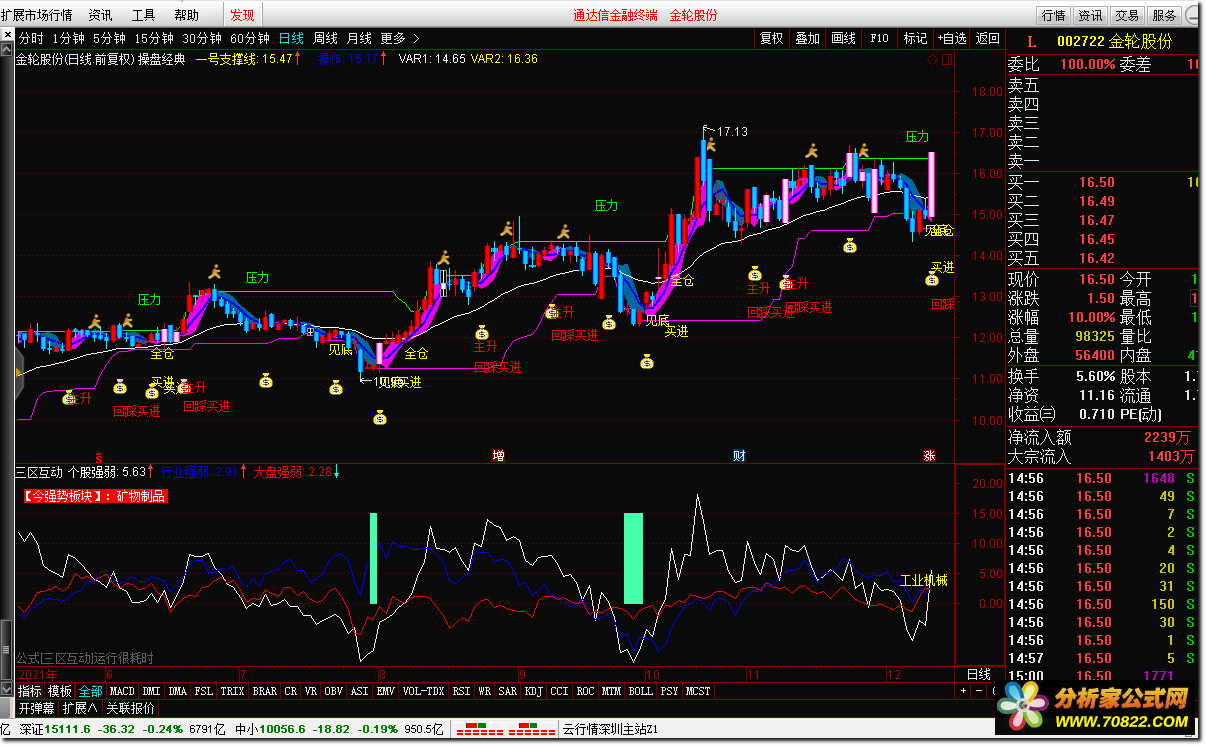Select the 日线 daily period
1207x746 pixels.
coord(291,38)
